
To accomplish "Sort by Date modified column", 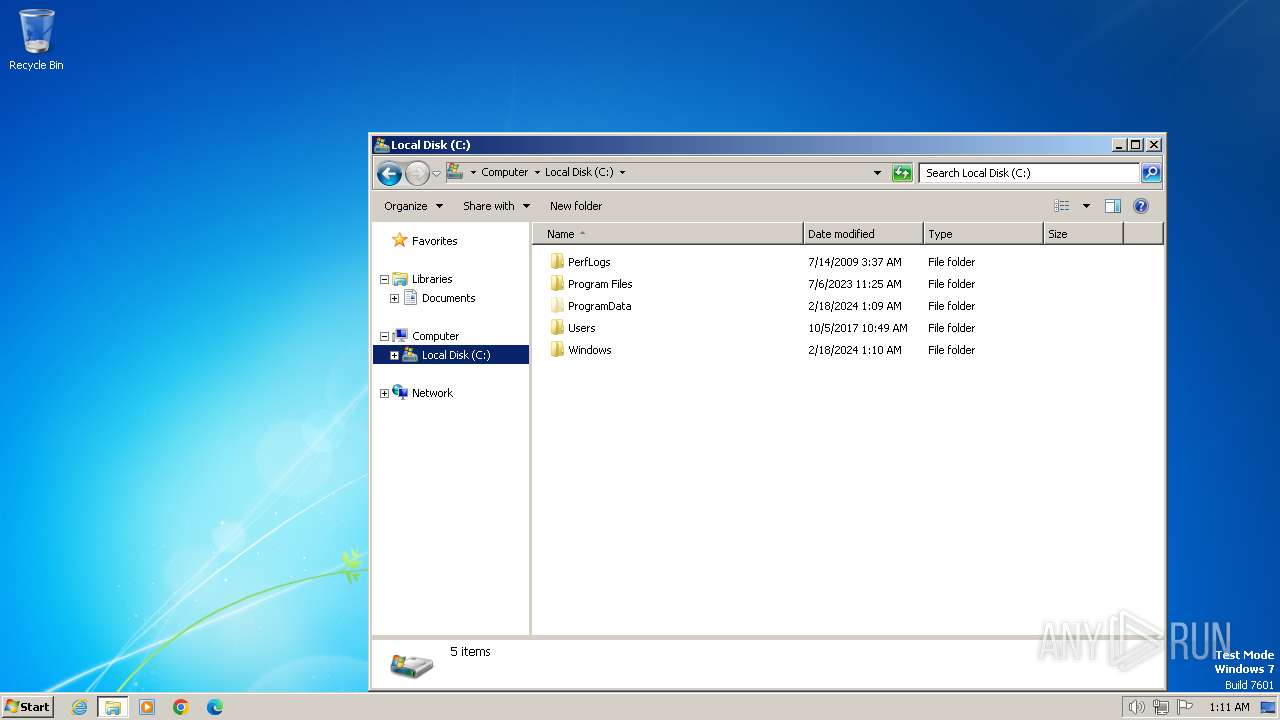I will tap(863, 234).
